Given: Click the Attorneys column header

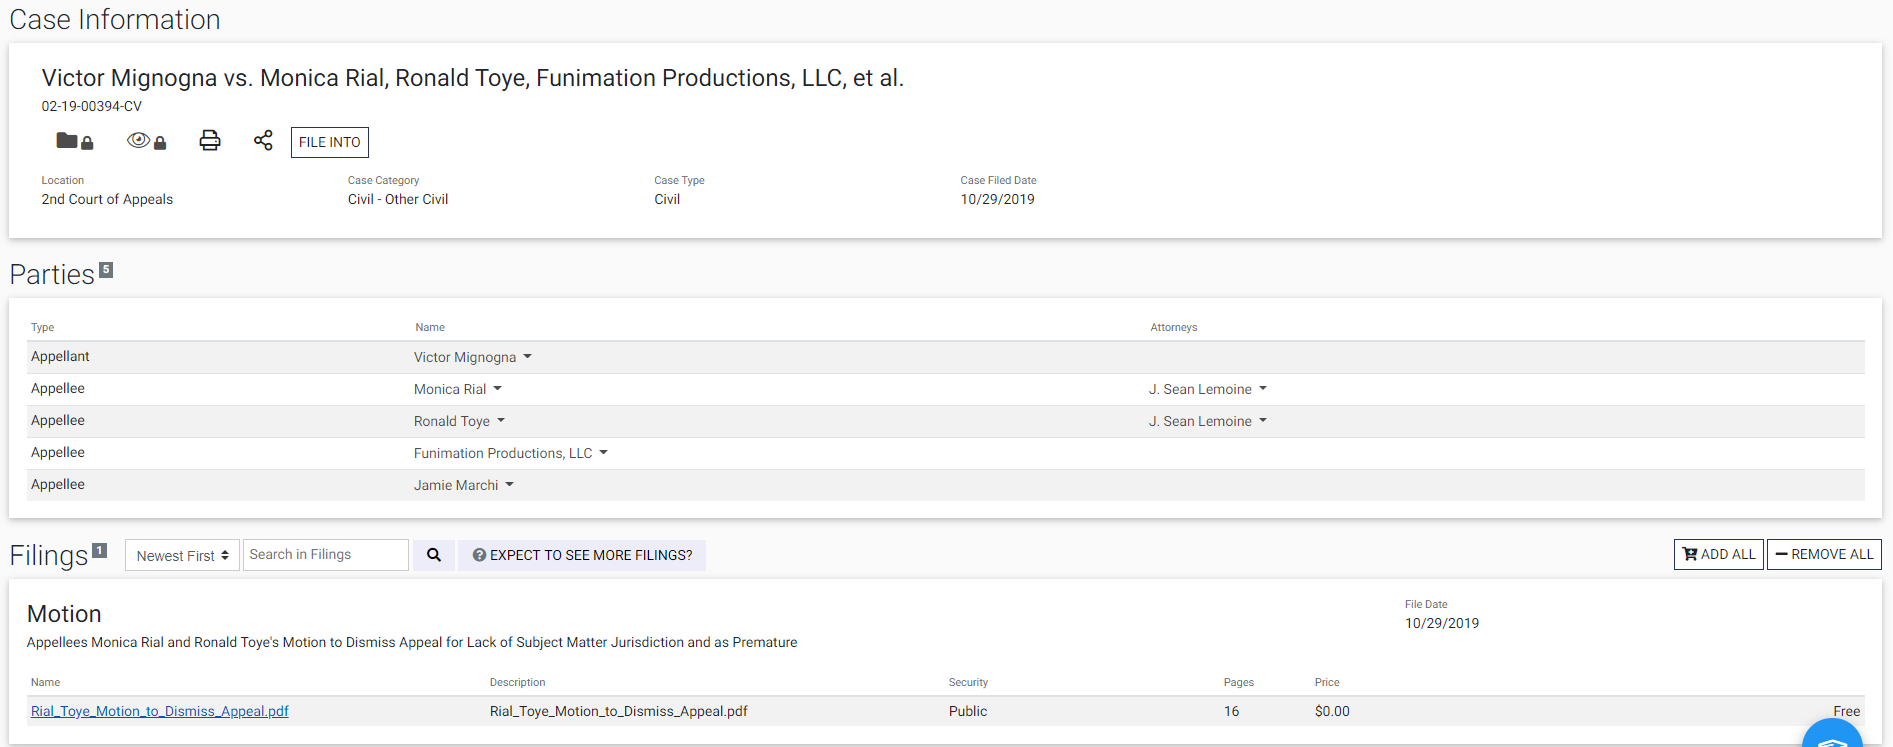Looking at the screenshot, I should click(1174, 327).
